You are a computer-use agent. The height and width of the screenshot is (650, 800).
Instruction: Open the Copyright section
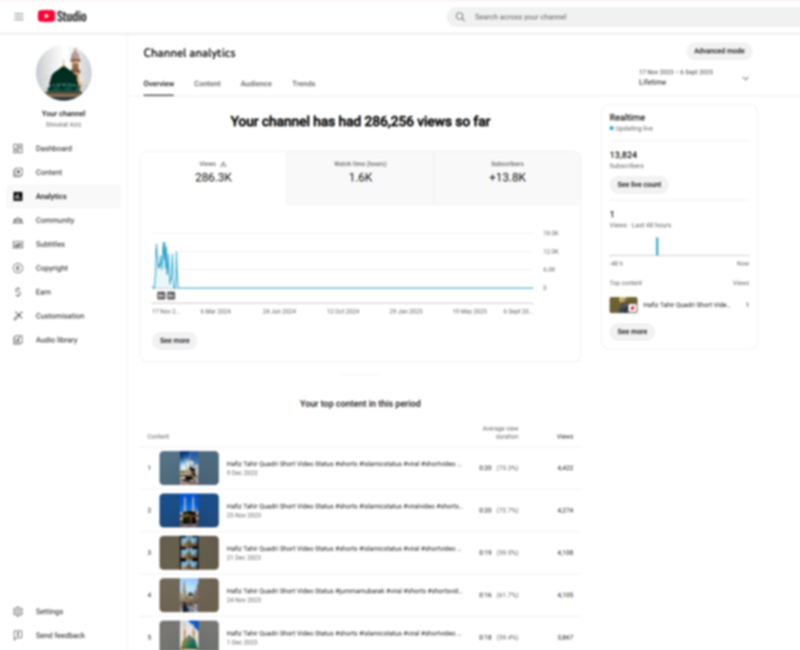coord(52,268)
